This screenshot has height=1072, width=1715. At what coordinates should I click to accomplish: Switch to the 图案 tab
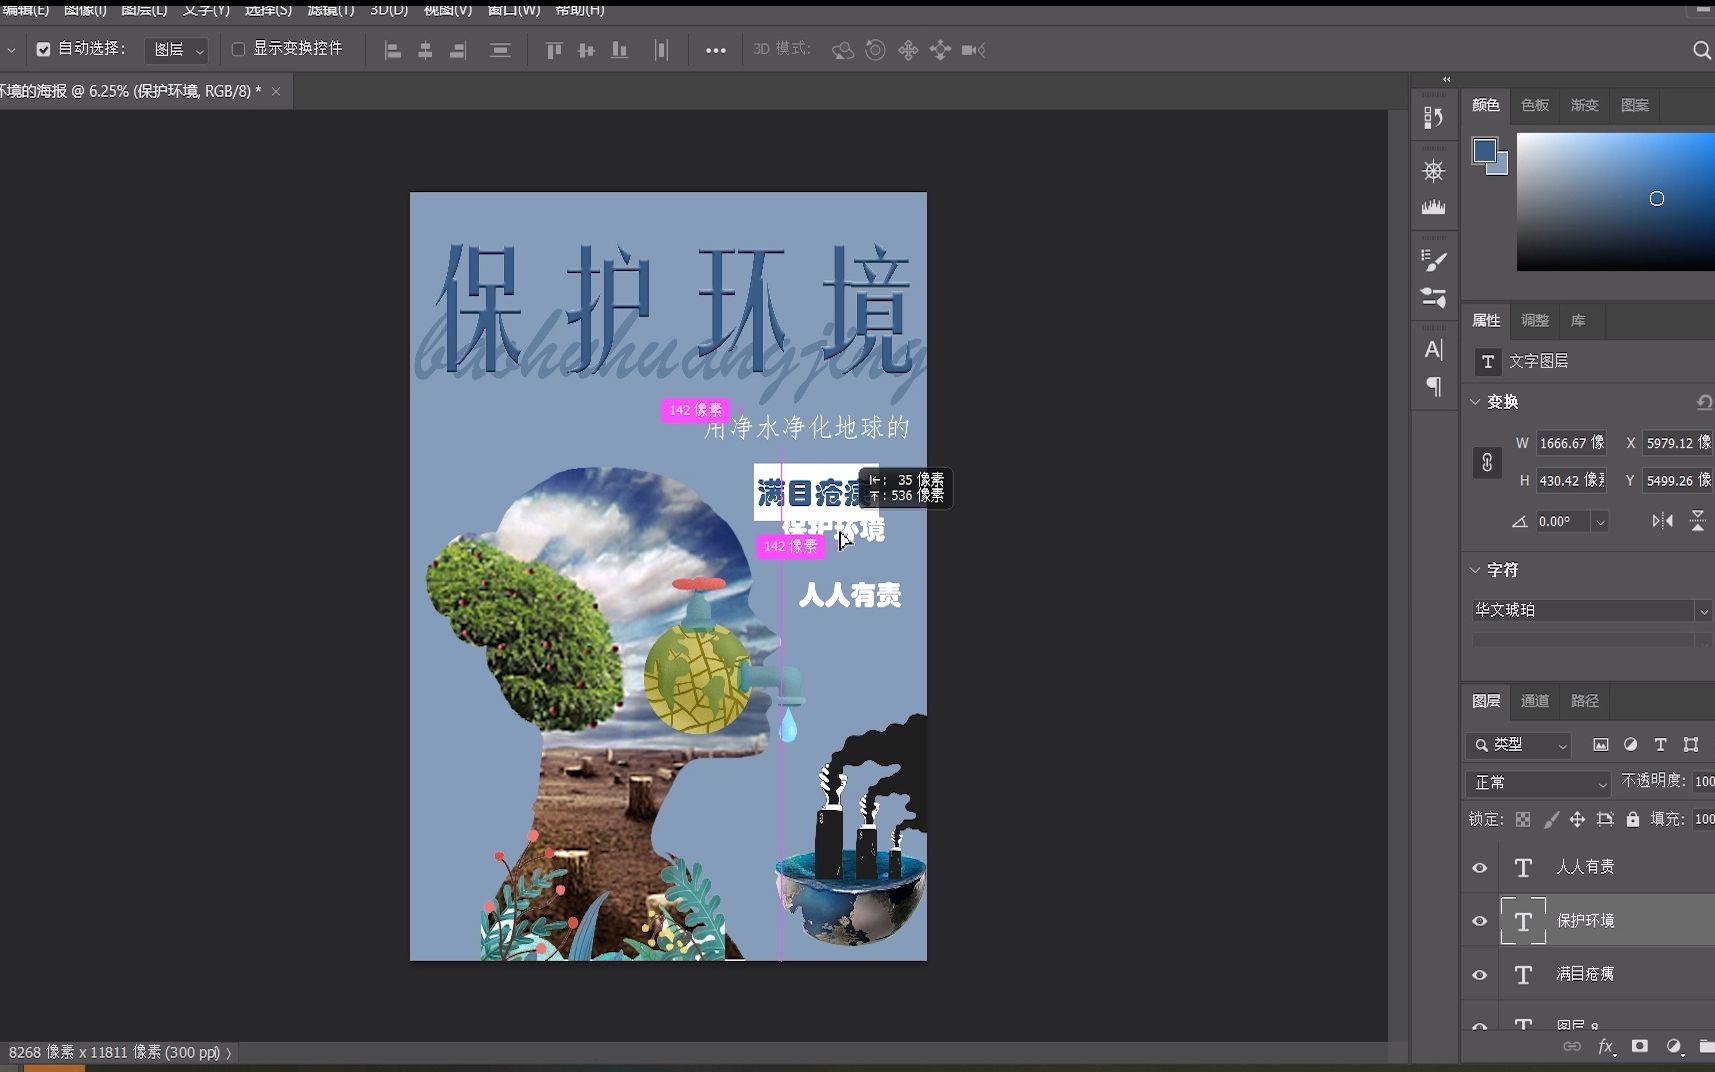click(1635, 105)
